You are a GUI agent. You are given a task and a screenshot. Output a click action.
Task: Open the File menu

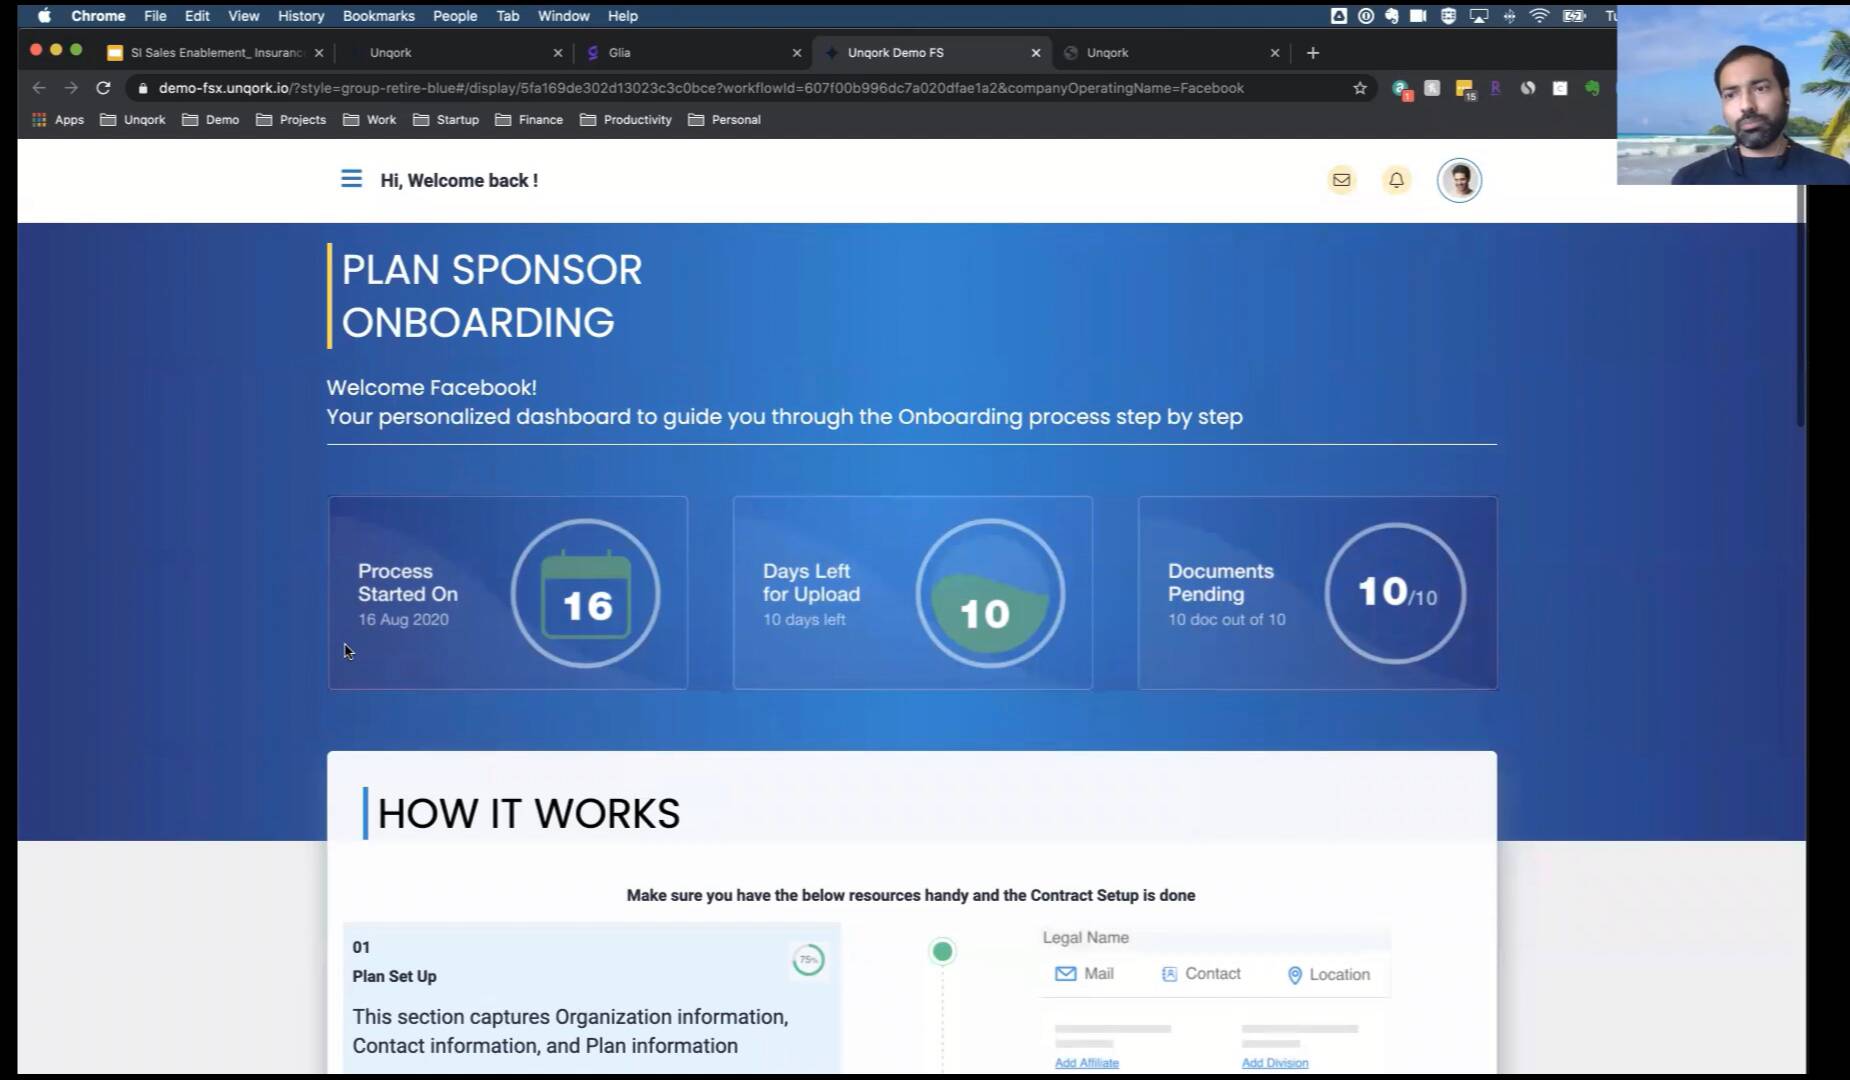click(x=155, y=16)
